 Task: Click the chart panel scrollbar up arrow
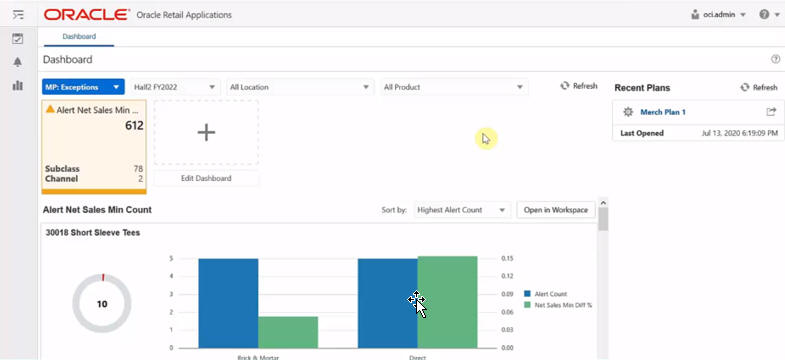point(603,203)
